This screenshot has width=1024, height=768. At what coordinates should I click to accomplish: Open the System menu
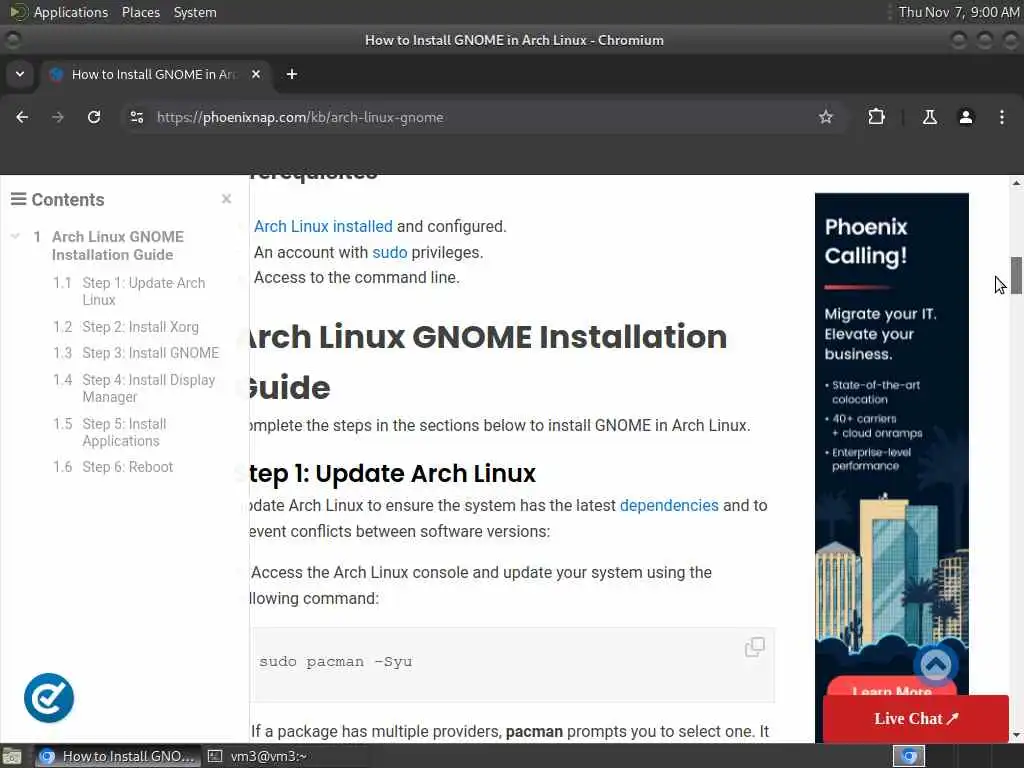pyautogui.click(x=195, y=12)
